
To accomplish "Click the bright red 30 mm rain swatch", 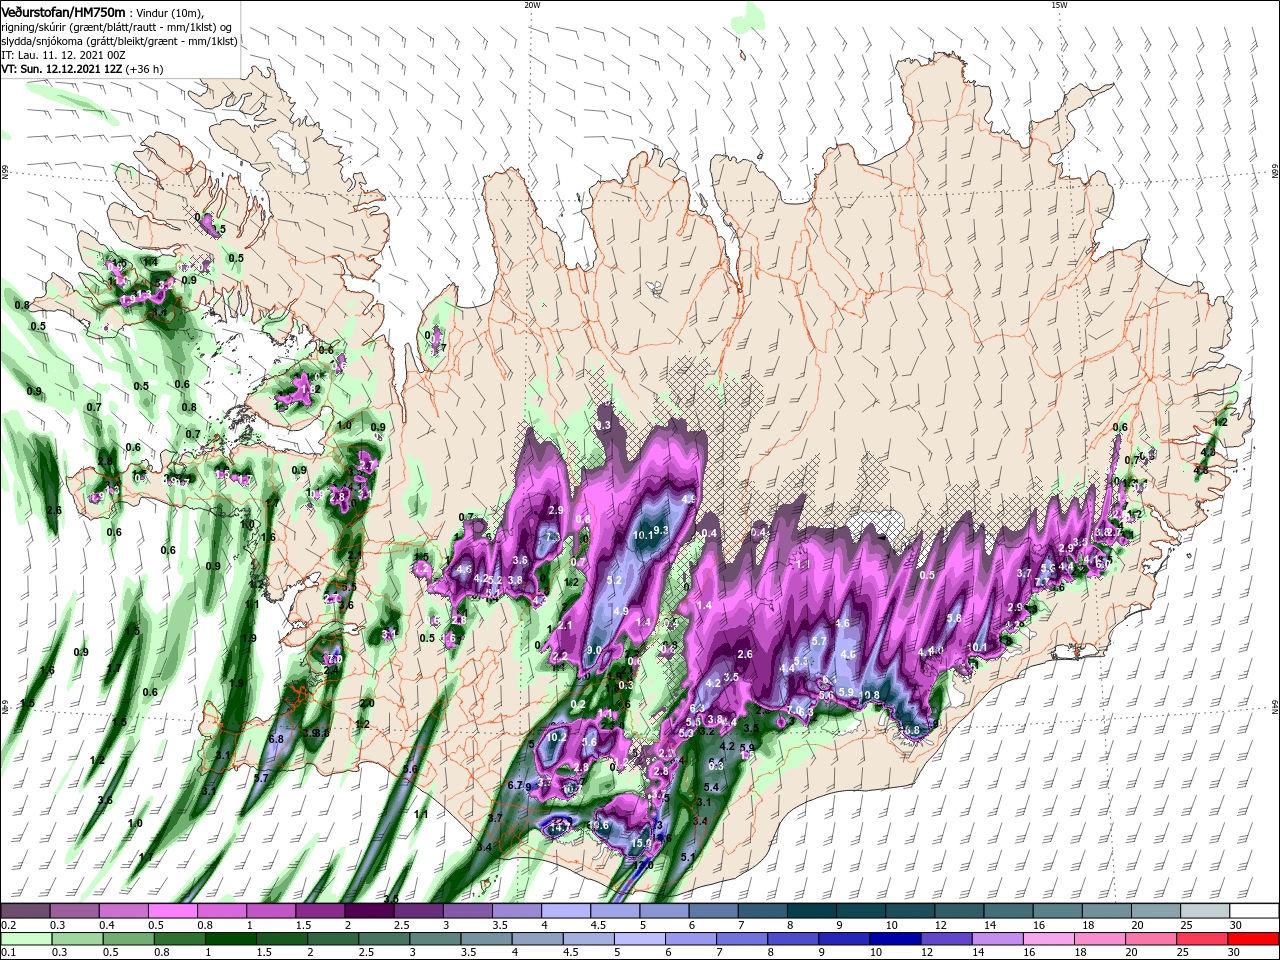I will [x=1255, y=939].
